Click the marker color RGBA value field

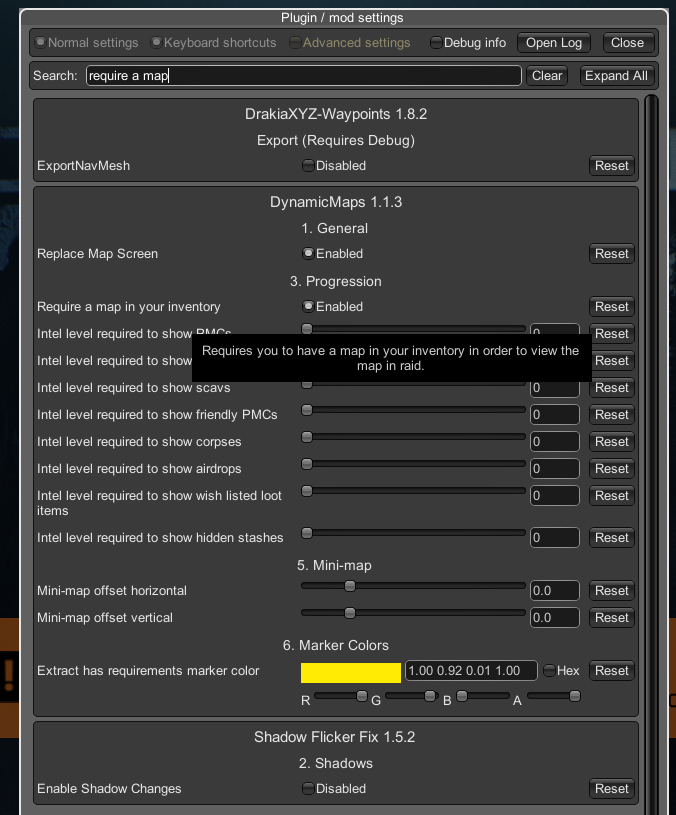[x=471, y=671]
